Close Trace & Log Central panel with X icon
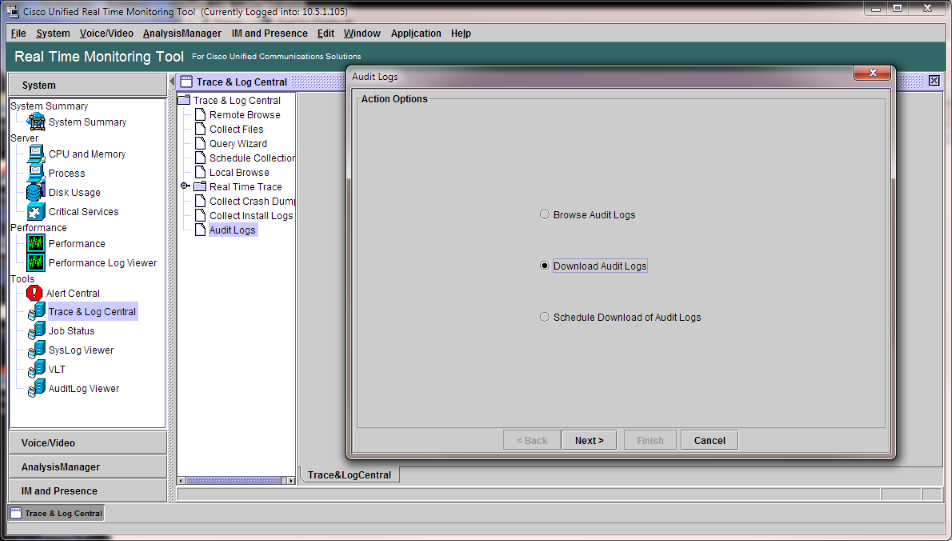This screenshot has width=952, height=541. (934, 81)
